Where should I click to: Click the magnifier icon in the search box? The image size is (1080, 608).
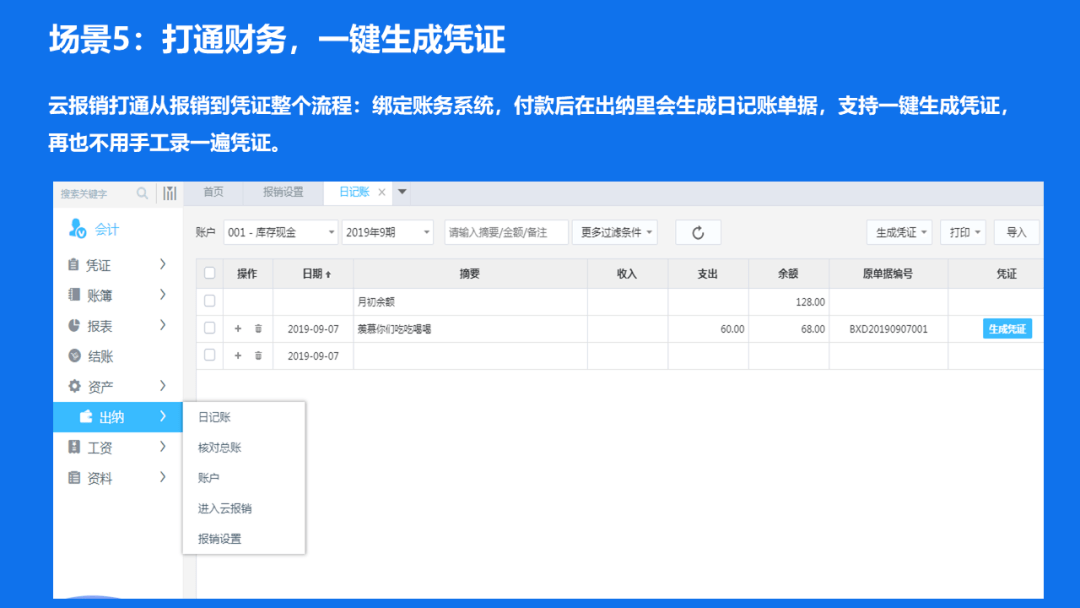coord(142,194)
